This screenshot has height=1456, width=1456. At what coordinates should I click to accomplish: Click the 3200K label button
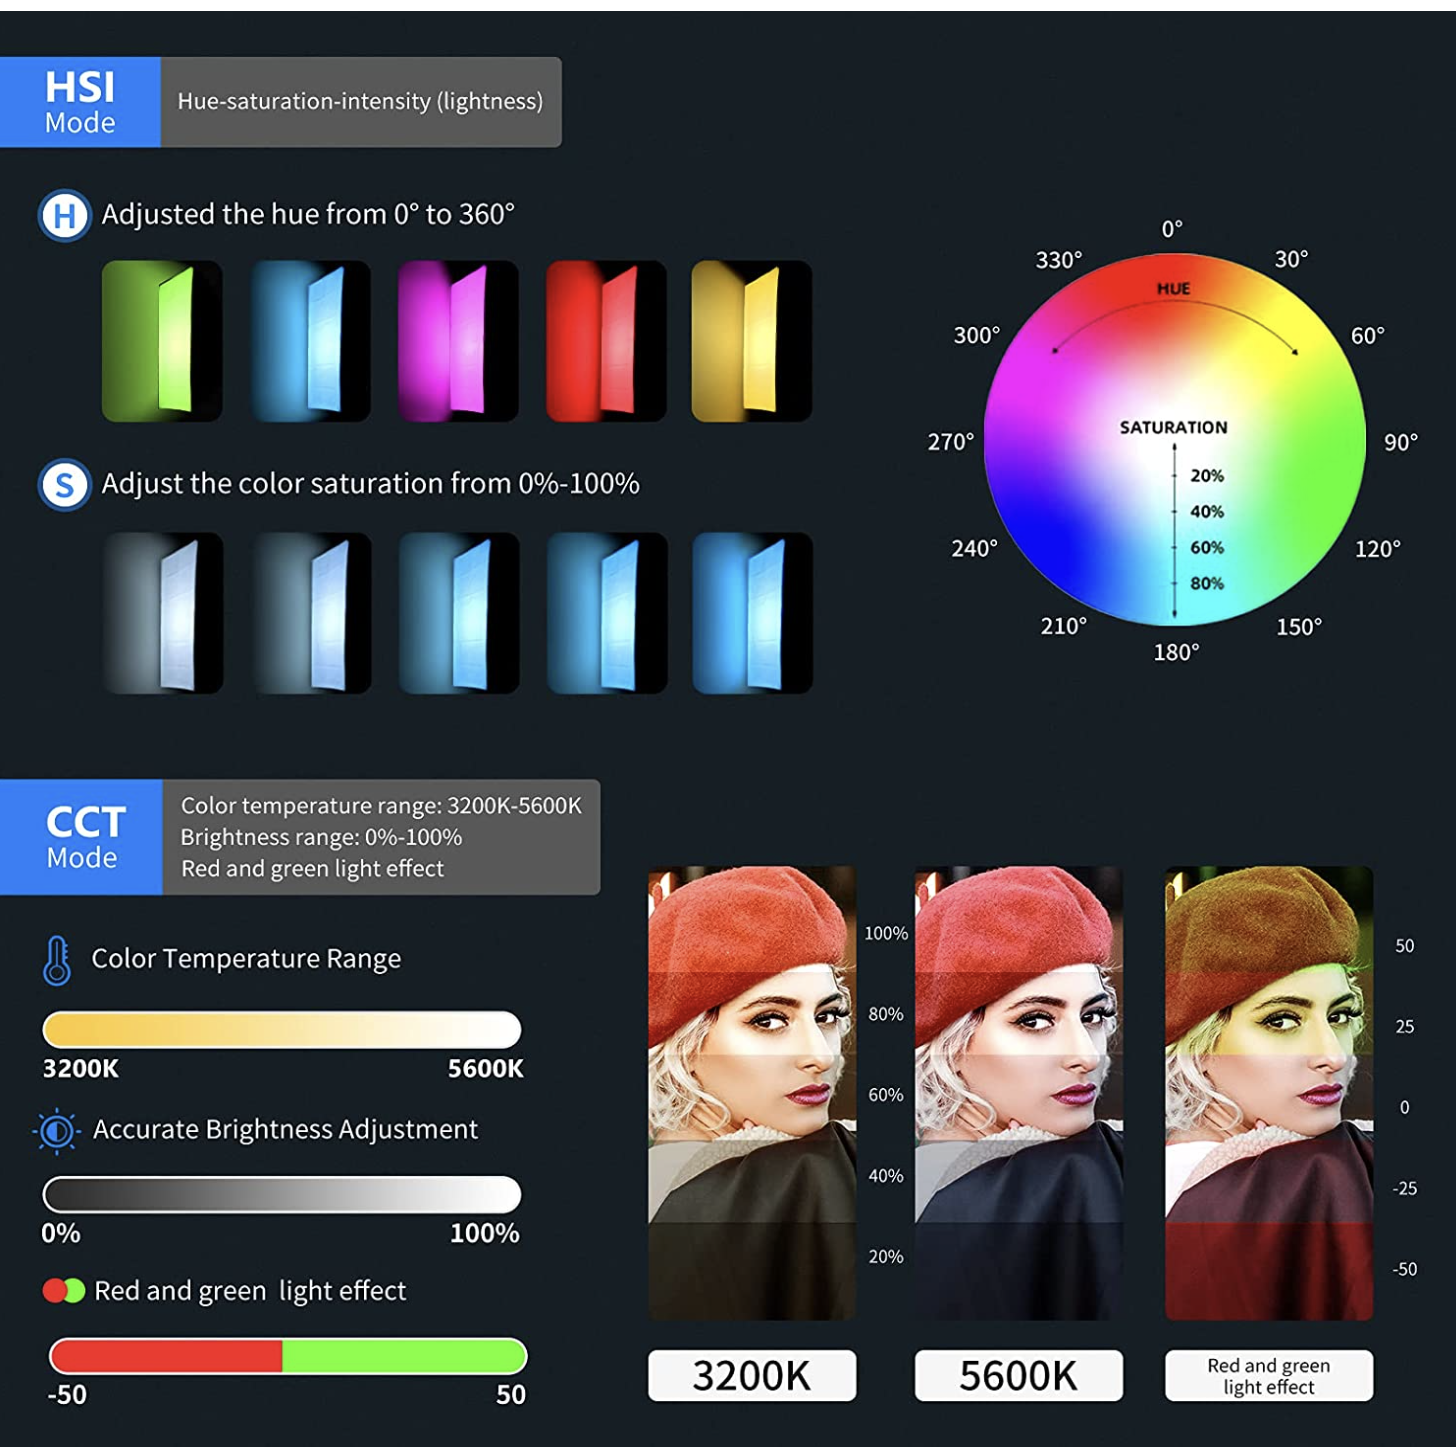pos(752,1376)
